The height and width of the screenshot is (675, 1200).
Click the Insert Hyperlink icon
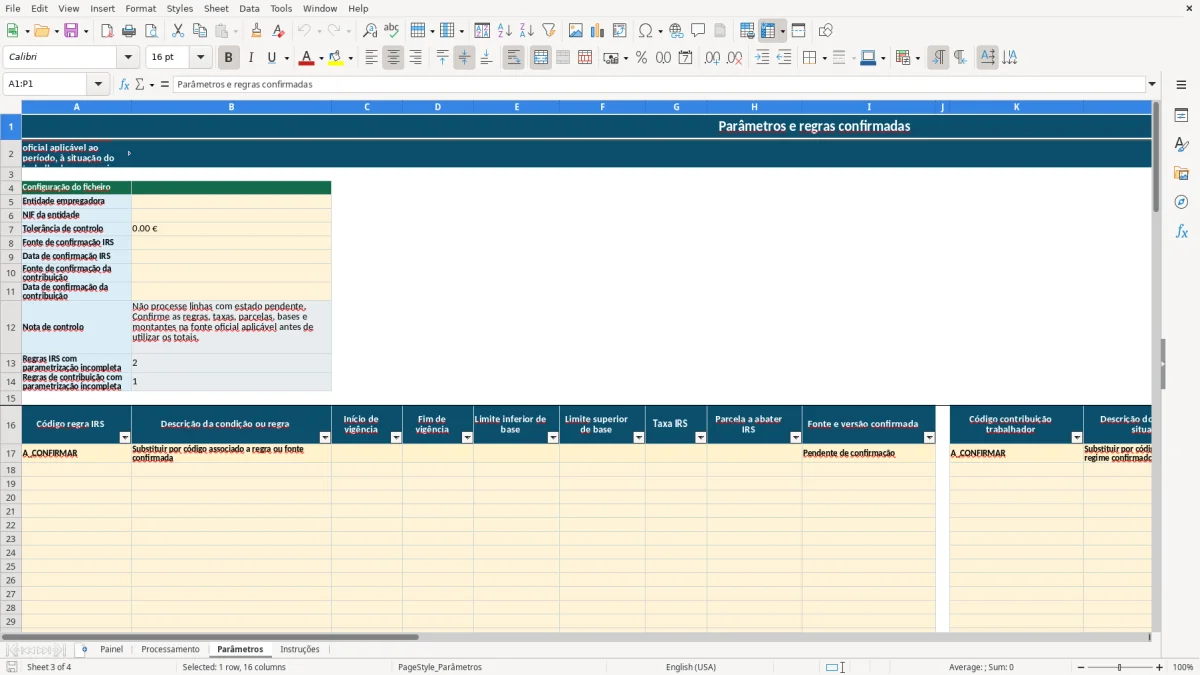click(x=676, y=31)
